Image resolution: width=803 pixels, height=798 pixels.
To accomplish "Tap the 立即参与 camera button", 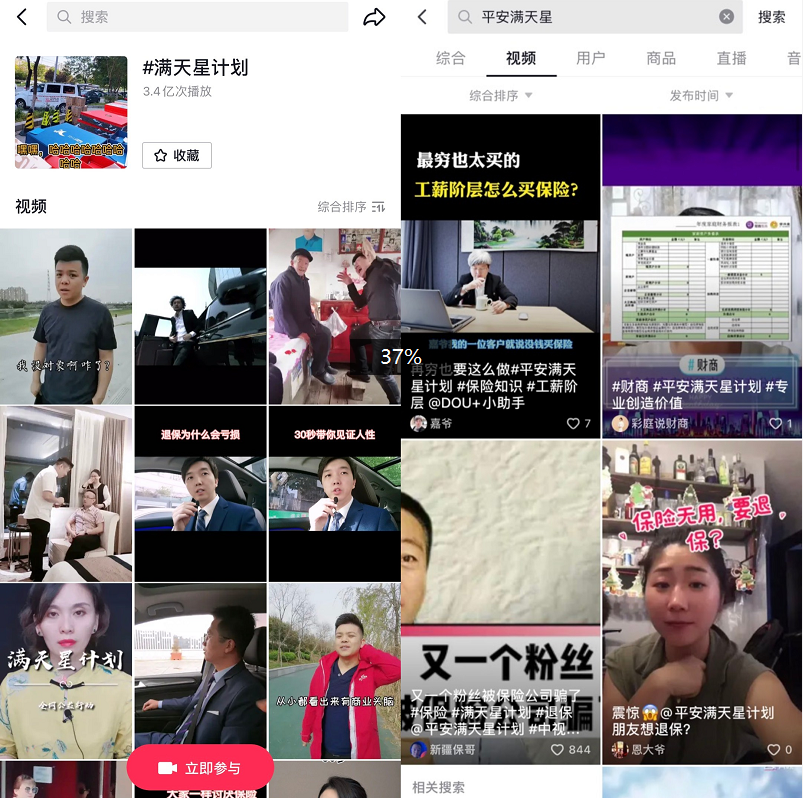I will tap(200, 768).
